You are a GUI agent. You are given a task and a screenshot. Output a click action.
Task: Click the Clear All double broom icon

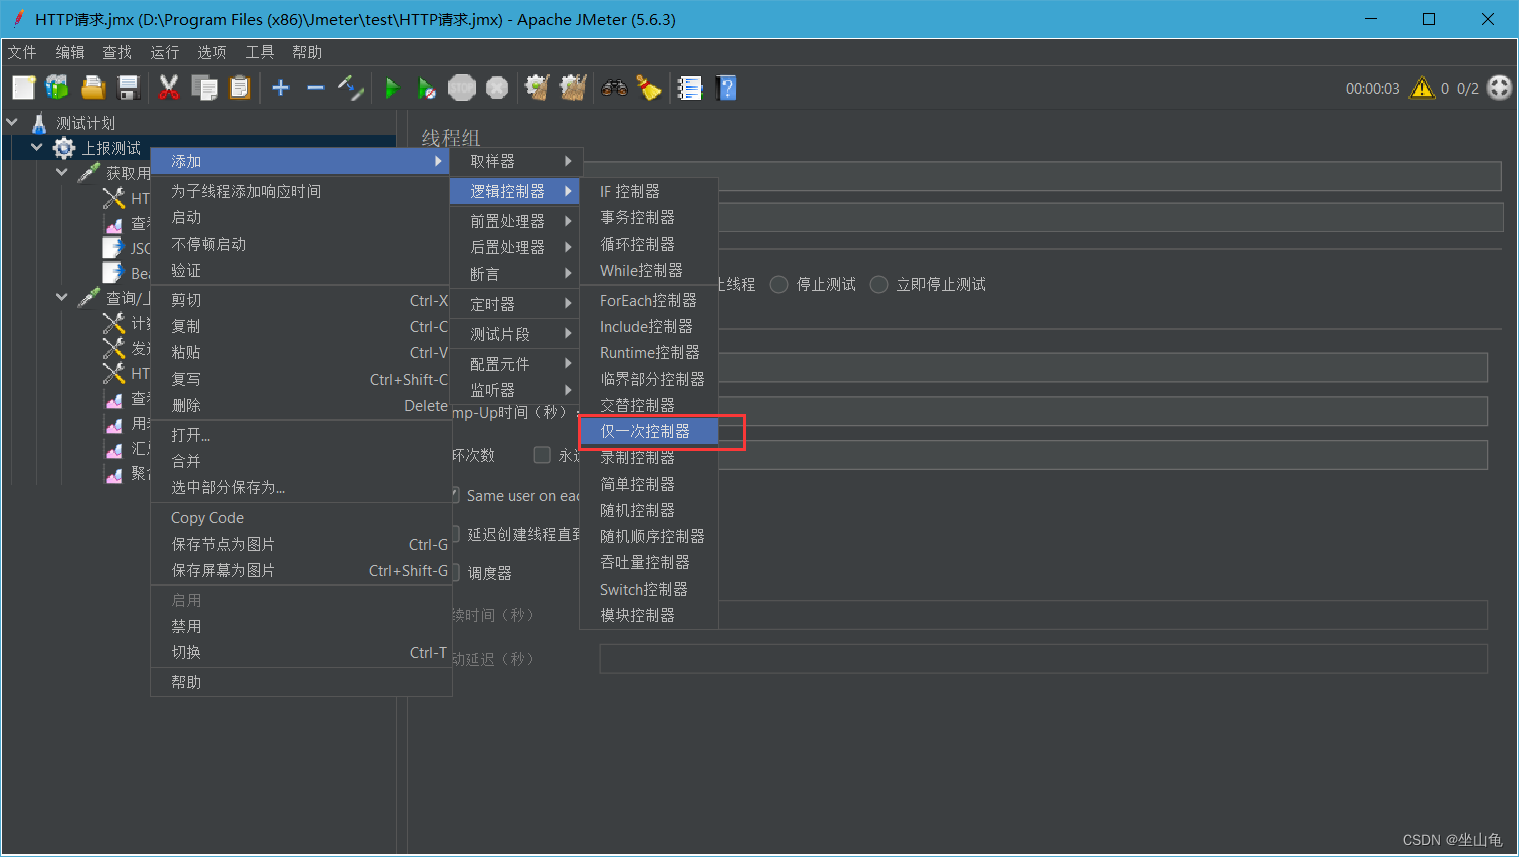pos(573,88)
